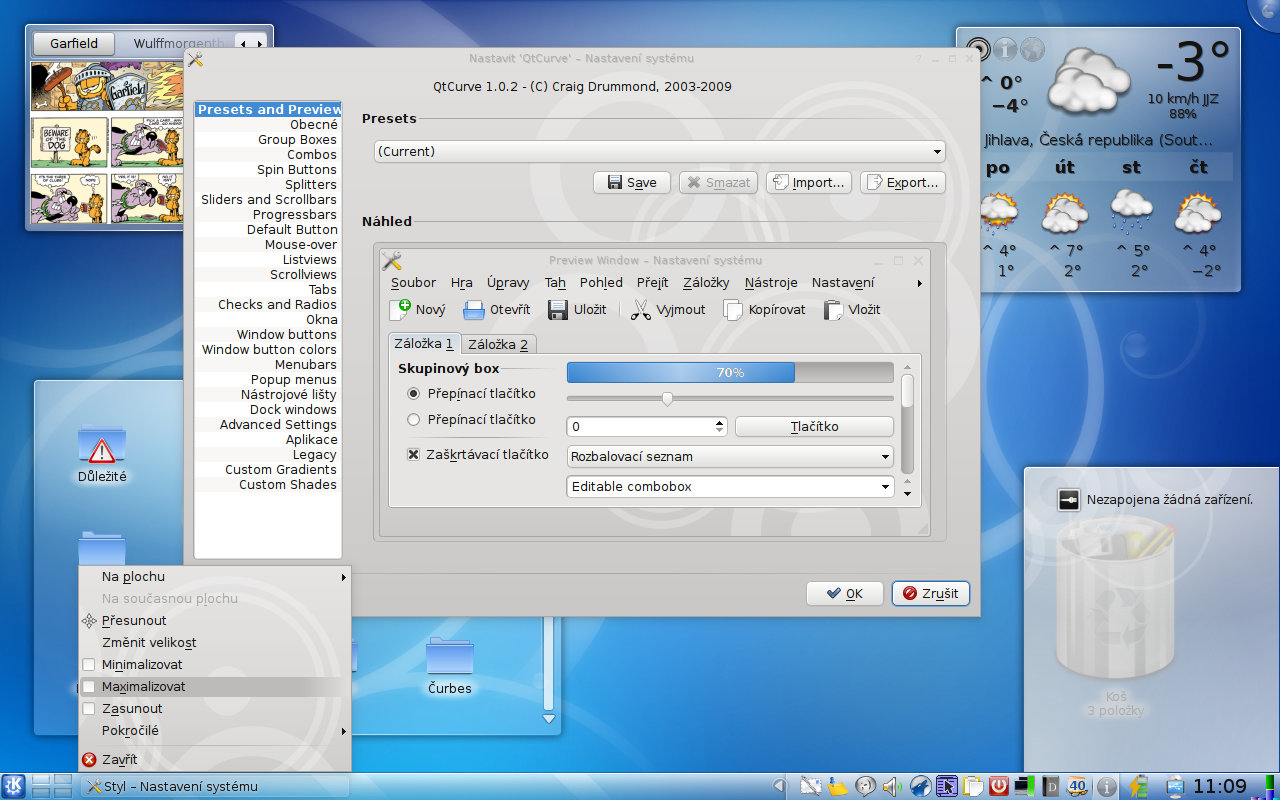Click the Důležité folder icon on desktop
This screenshot has width=1280, height=800.
[x=102, y=447]
